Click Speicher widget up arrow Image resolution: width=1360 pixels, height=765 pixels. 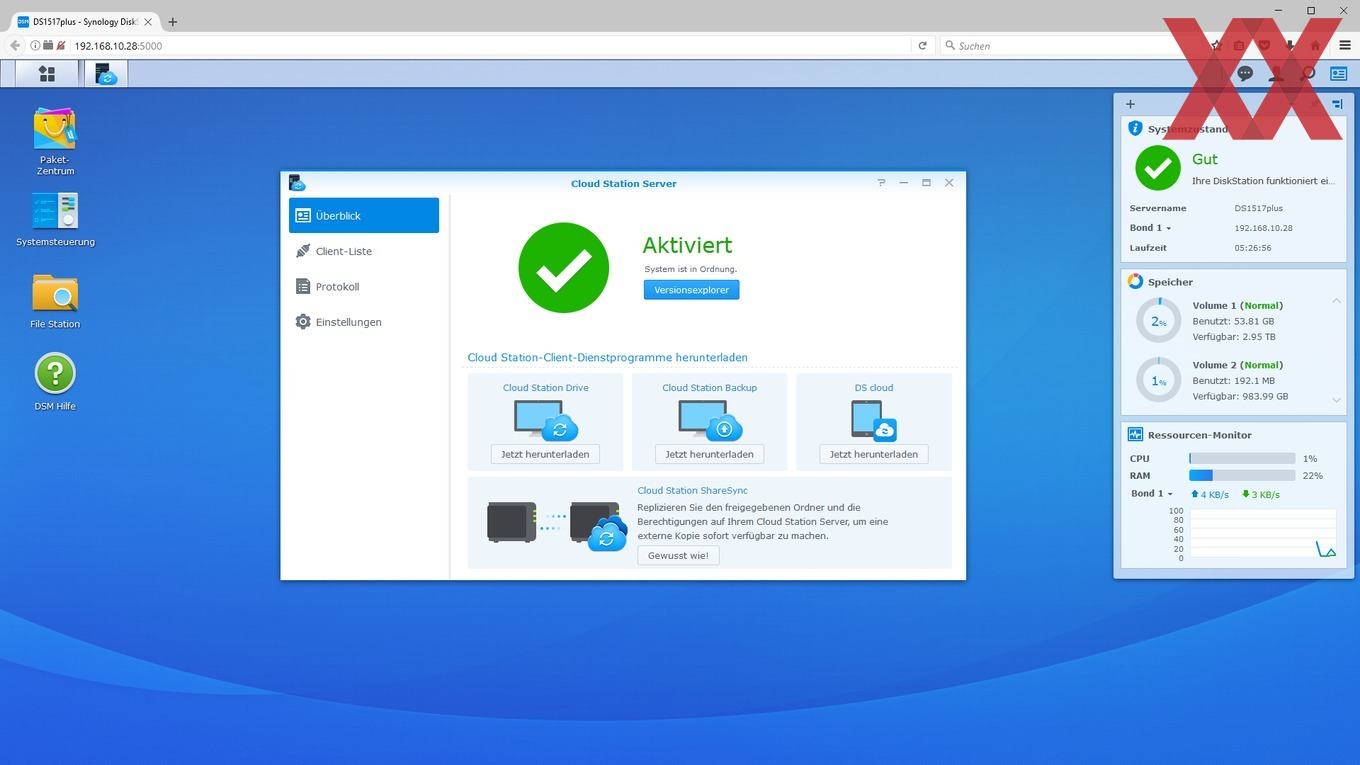(x=1336, y=301)
